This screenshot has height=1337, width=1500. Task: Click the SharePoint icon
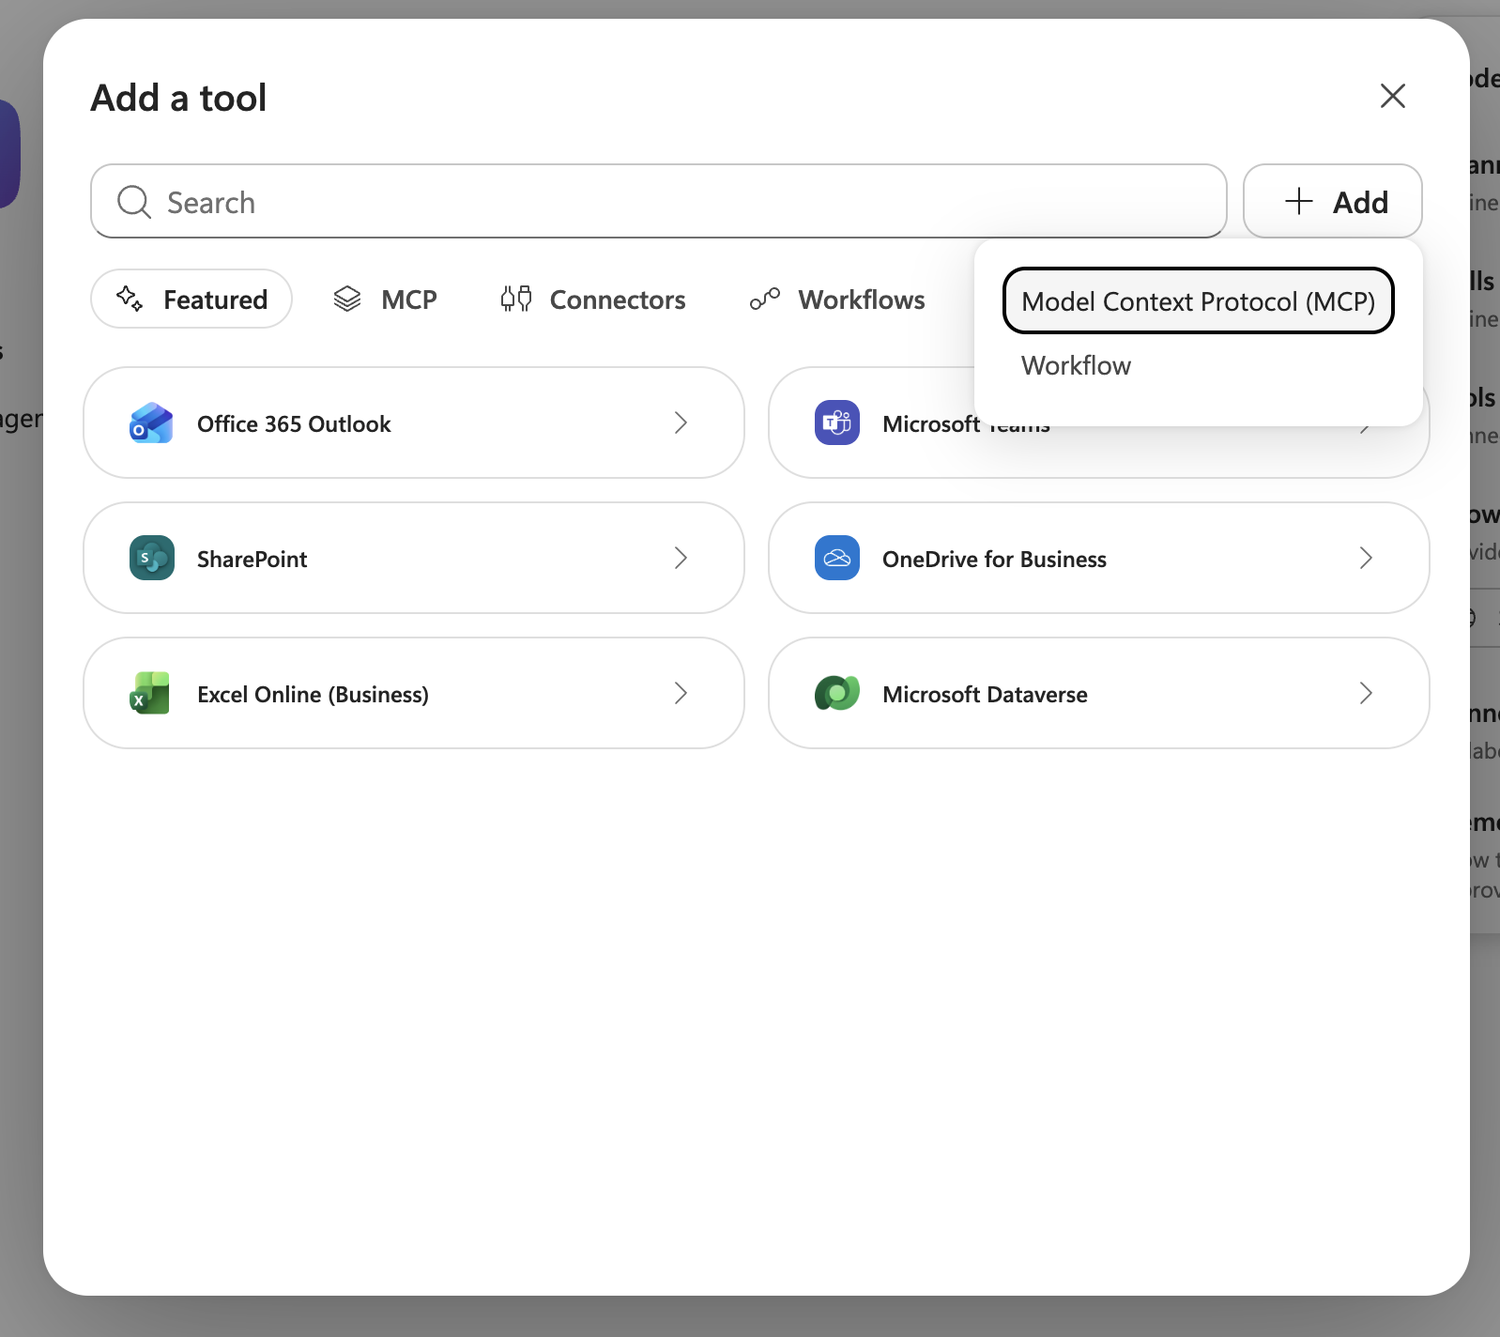coord(152,558)
